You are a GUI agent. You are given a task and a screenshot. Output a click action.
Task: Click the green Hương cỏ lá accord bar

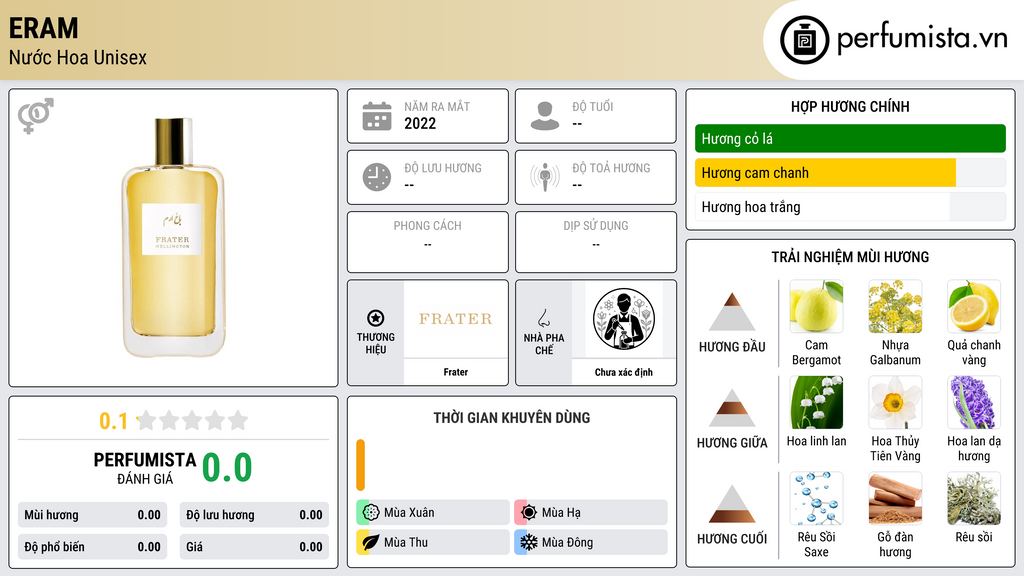pos(850,138)
